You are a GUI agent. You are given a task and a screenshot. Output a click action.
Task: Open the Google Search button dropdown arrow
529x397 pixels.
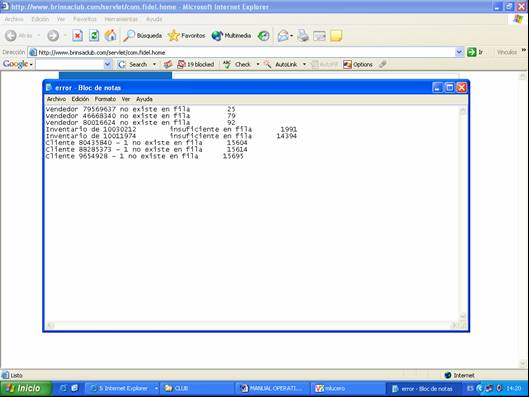155,64
